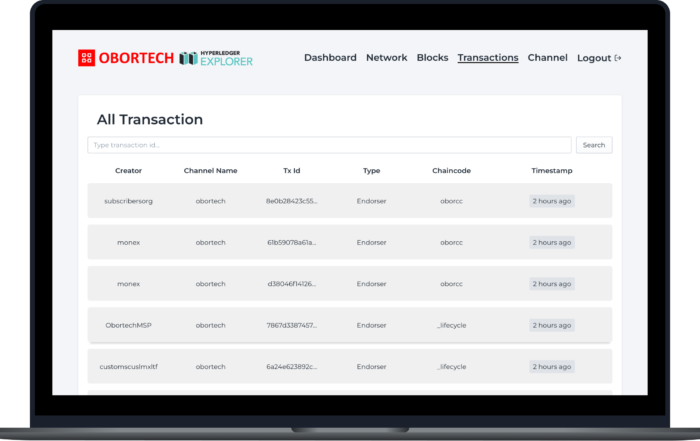Click the _lifecycle chaincode in ObortechMSP row

[451, 325]
